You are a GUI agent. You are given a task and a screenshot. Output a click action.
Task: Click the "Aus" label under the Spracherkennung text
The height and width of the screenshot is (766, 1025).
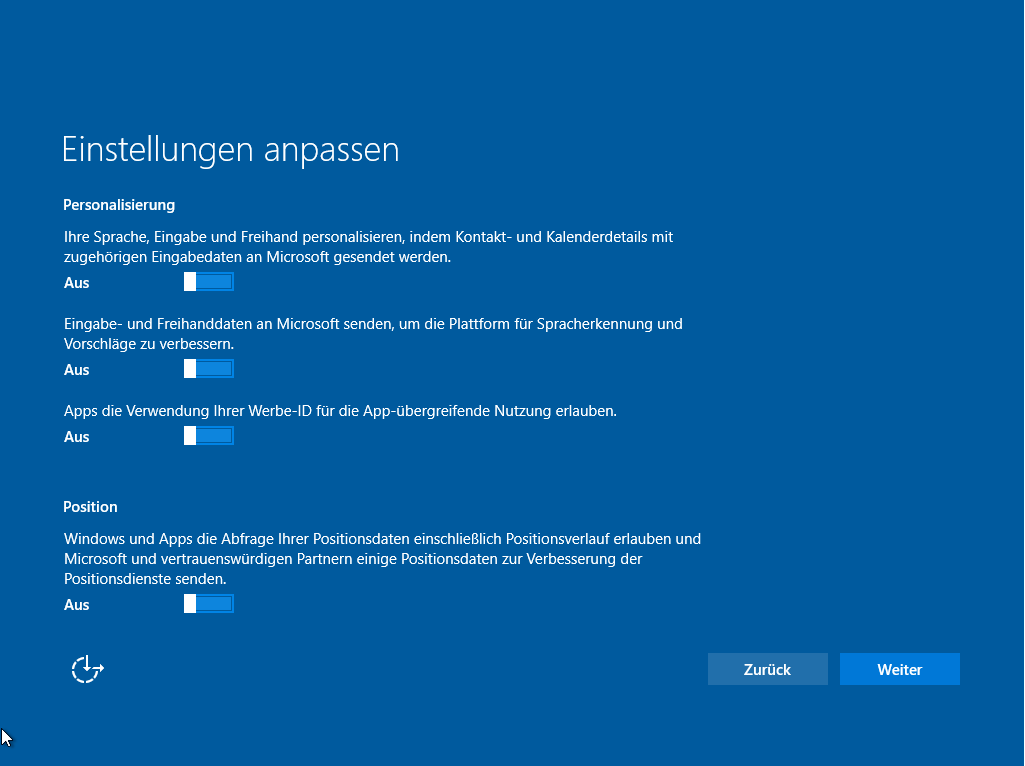click(77, 370)
